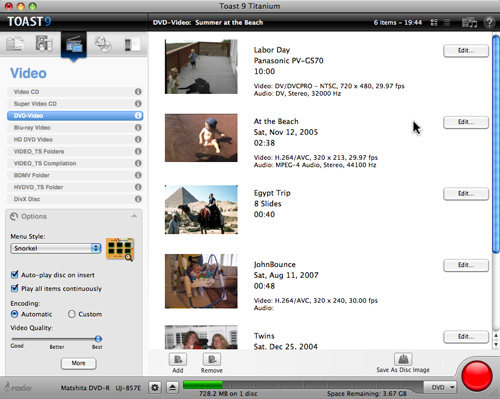Toggle Play all items continuously

click(x=14, y=288)
